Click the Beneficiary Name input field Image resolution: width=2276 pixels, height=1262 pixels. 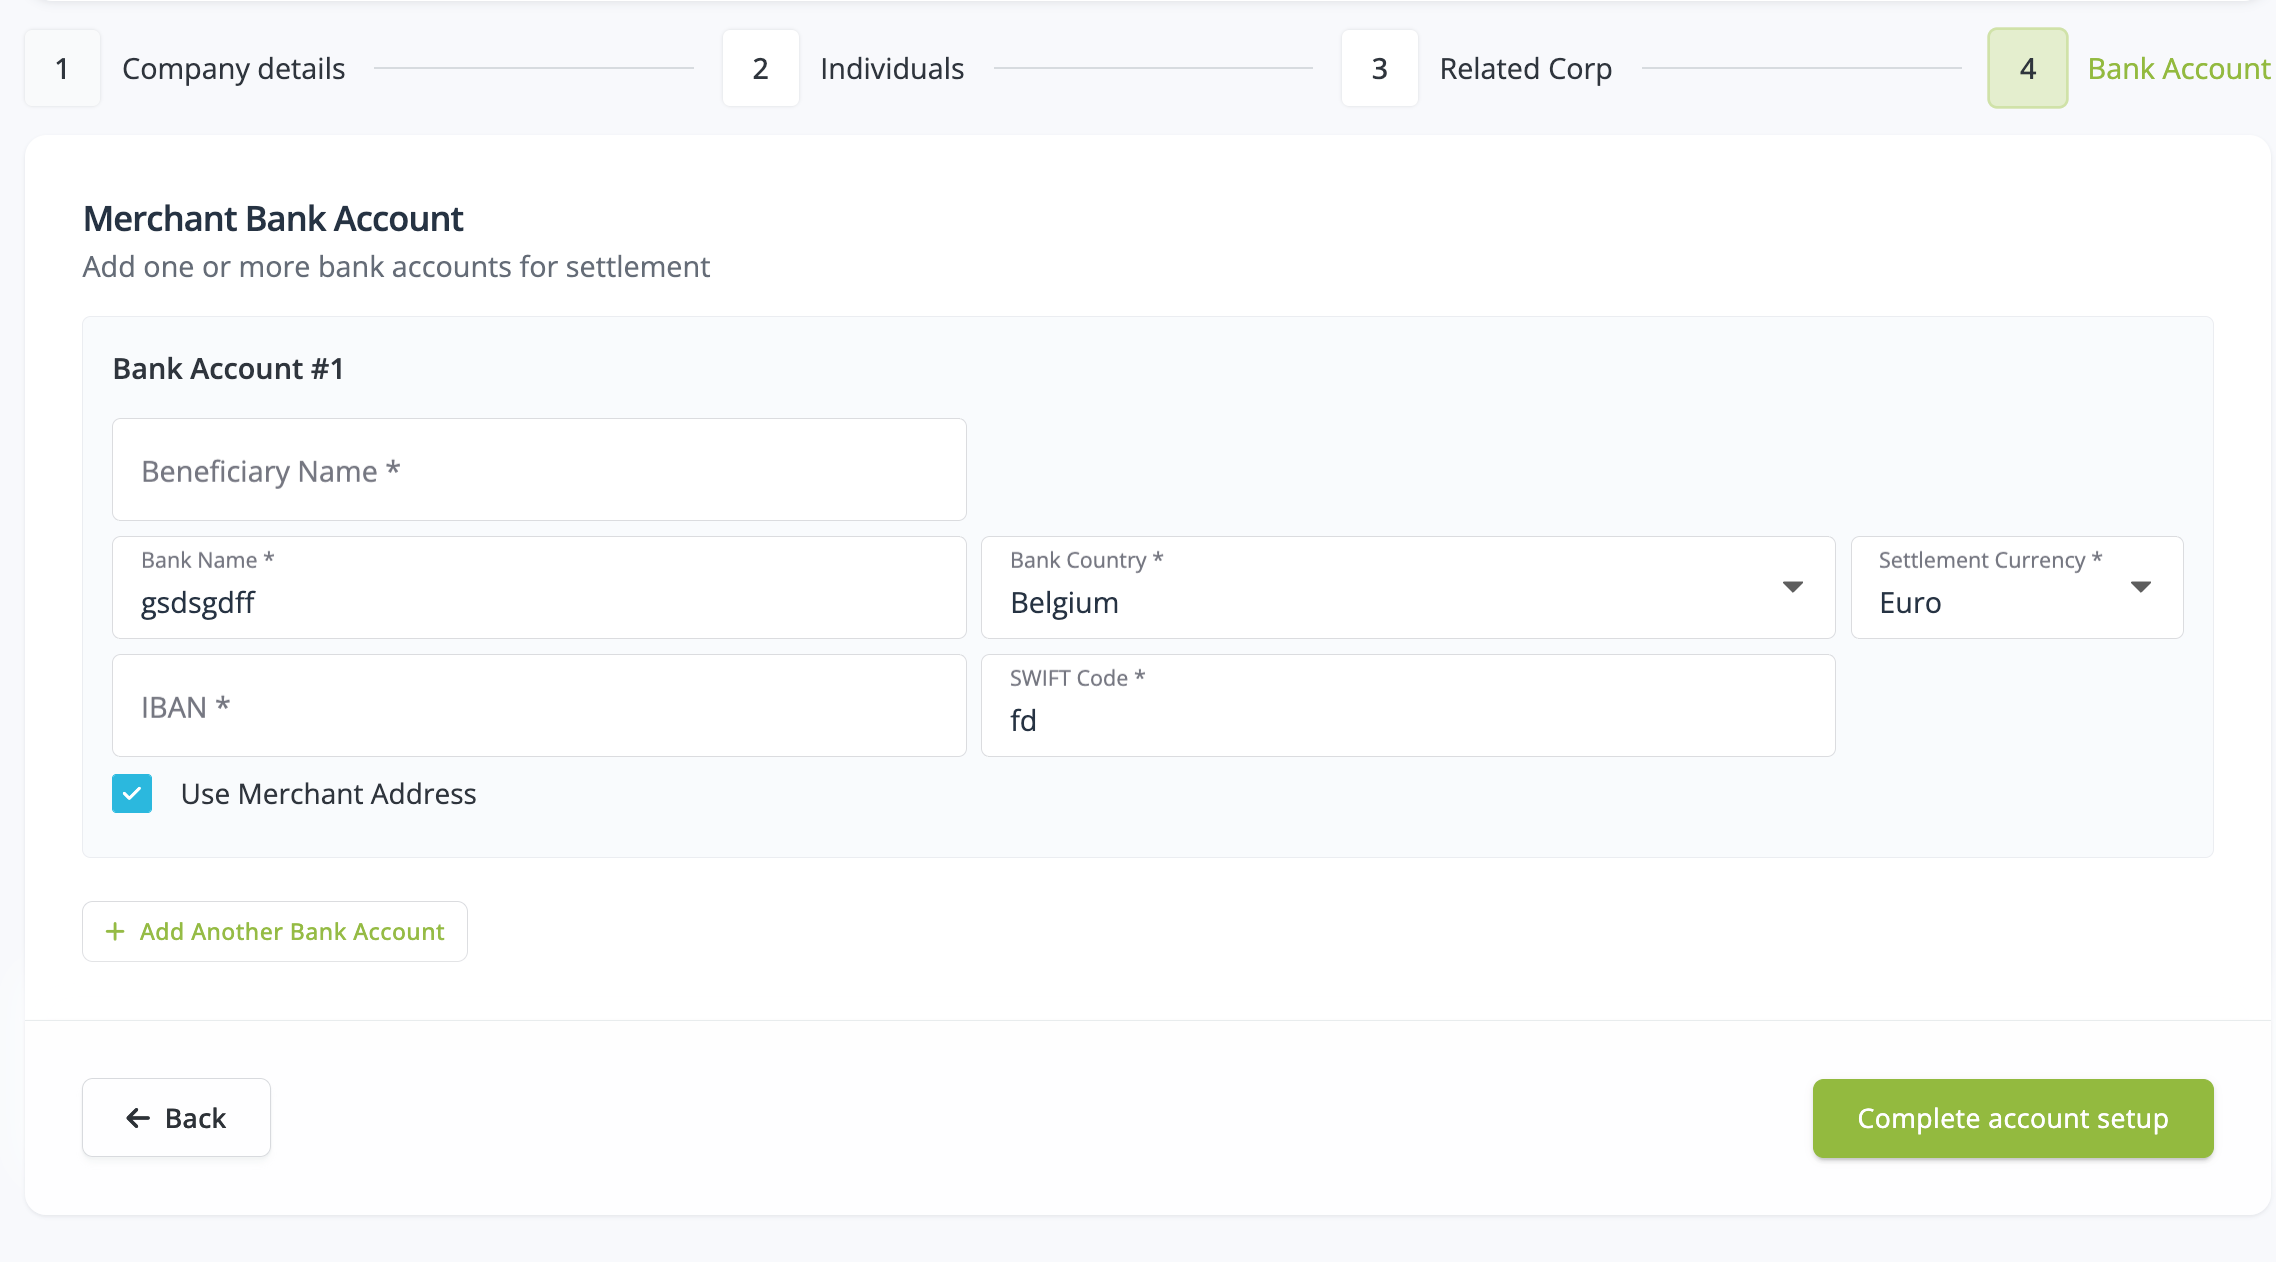click(538, 470)
